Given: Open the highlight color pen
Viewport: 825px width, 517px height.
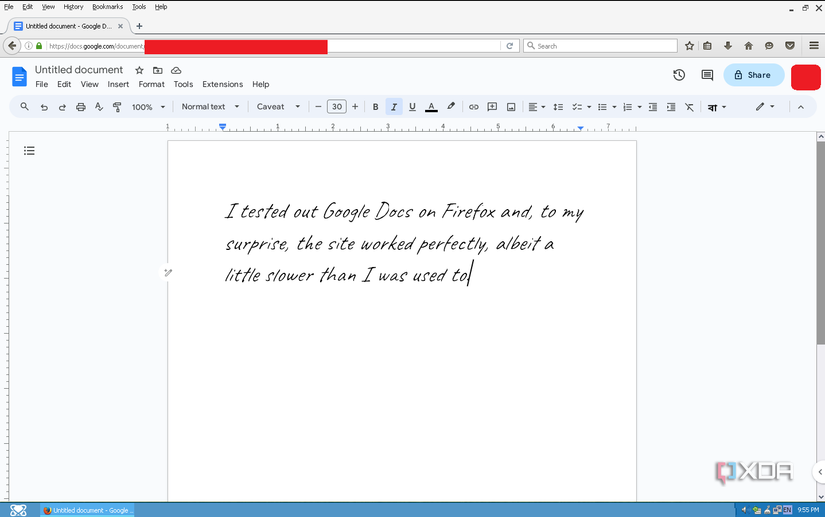Looking at the screenshot, I should coord(451,107).
